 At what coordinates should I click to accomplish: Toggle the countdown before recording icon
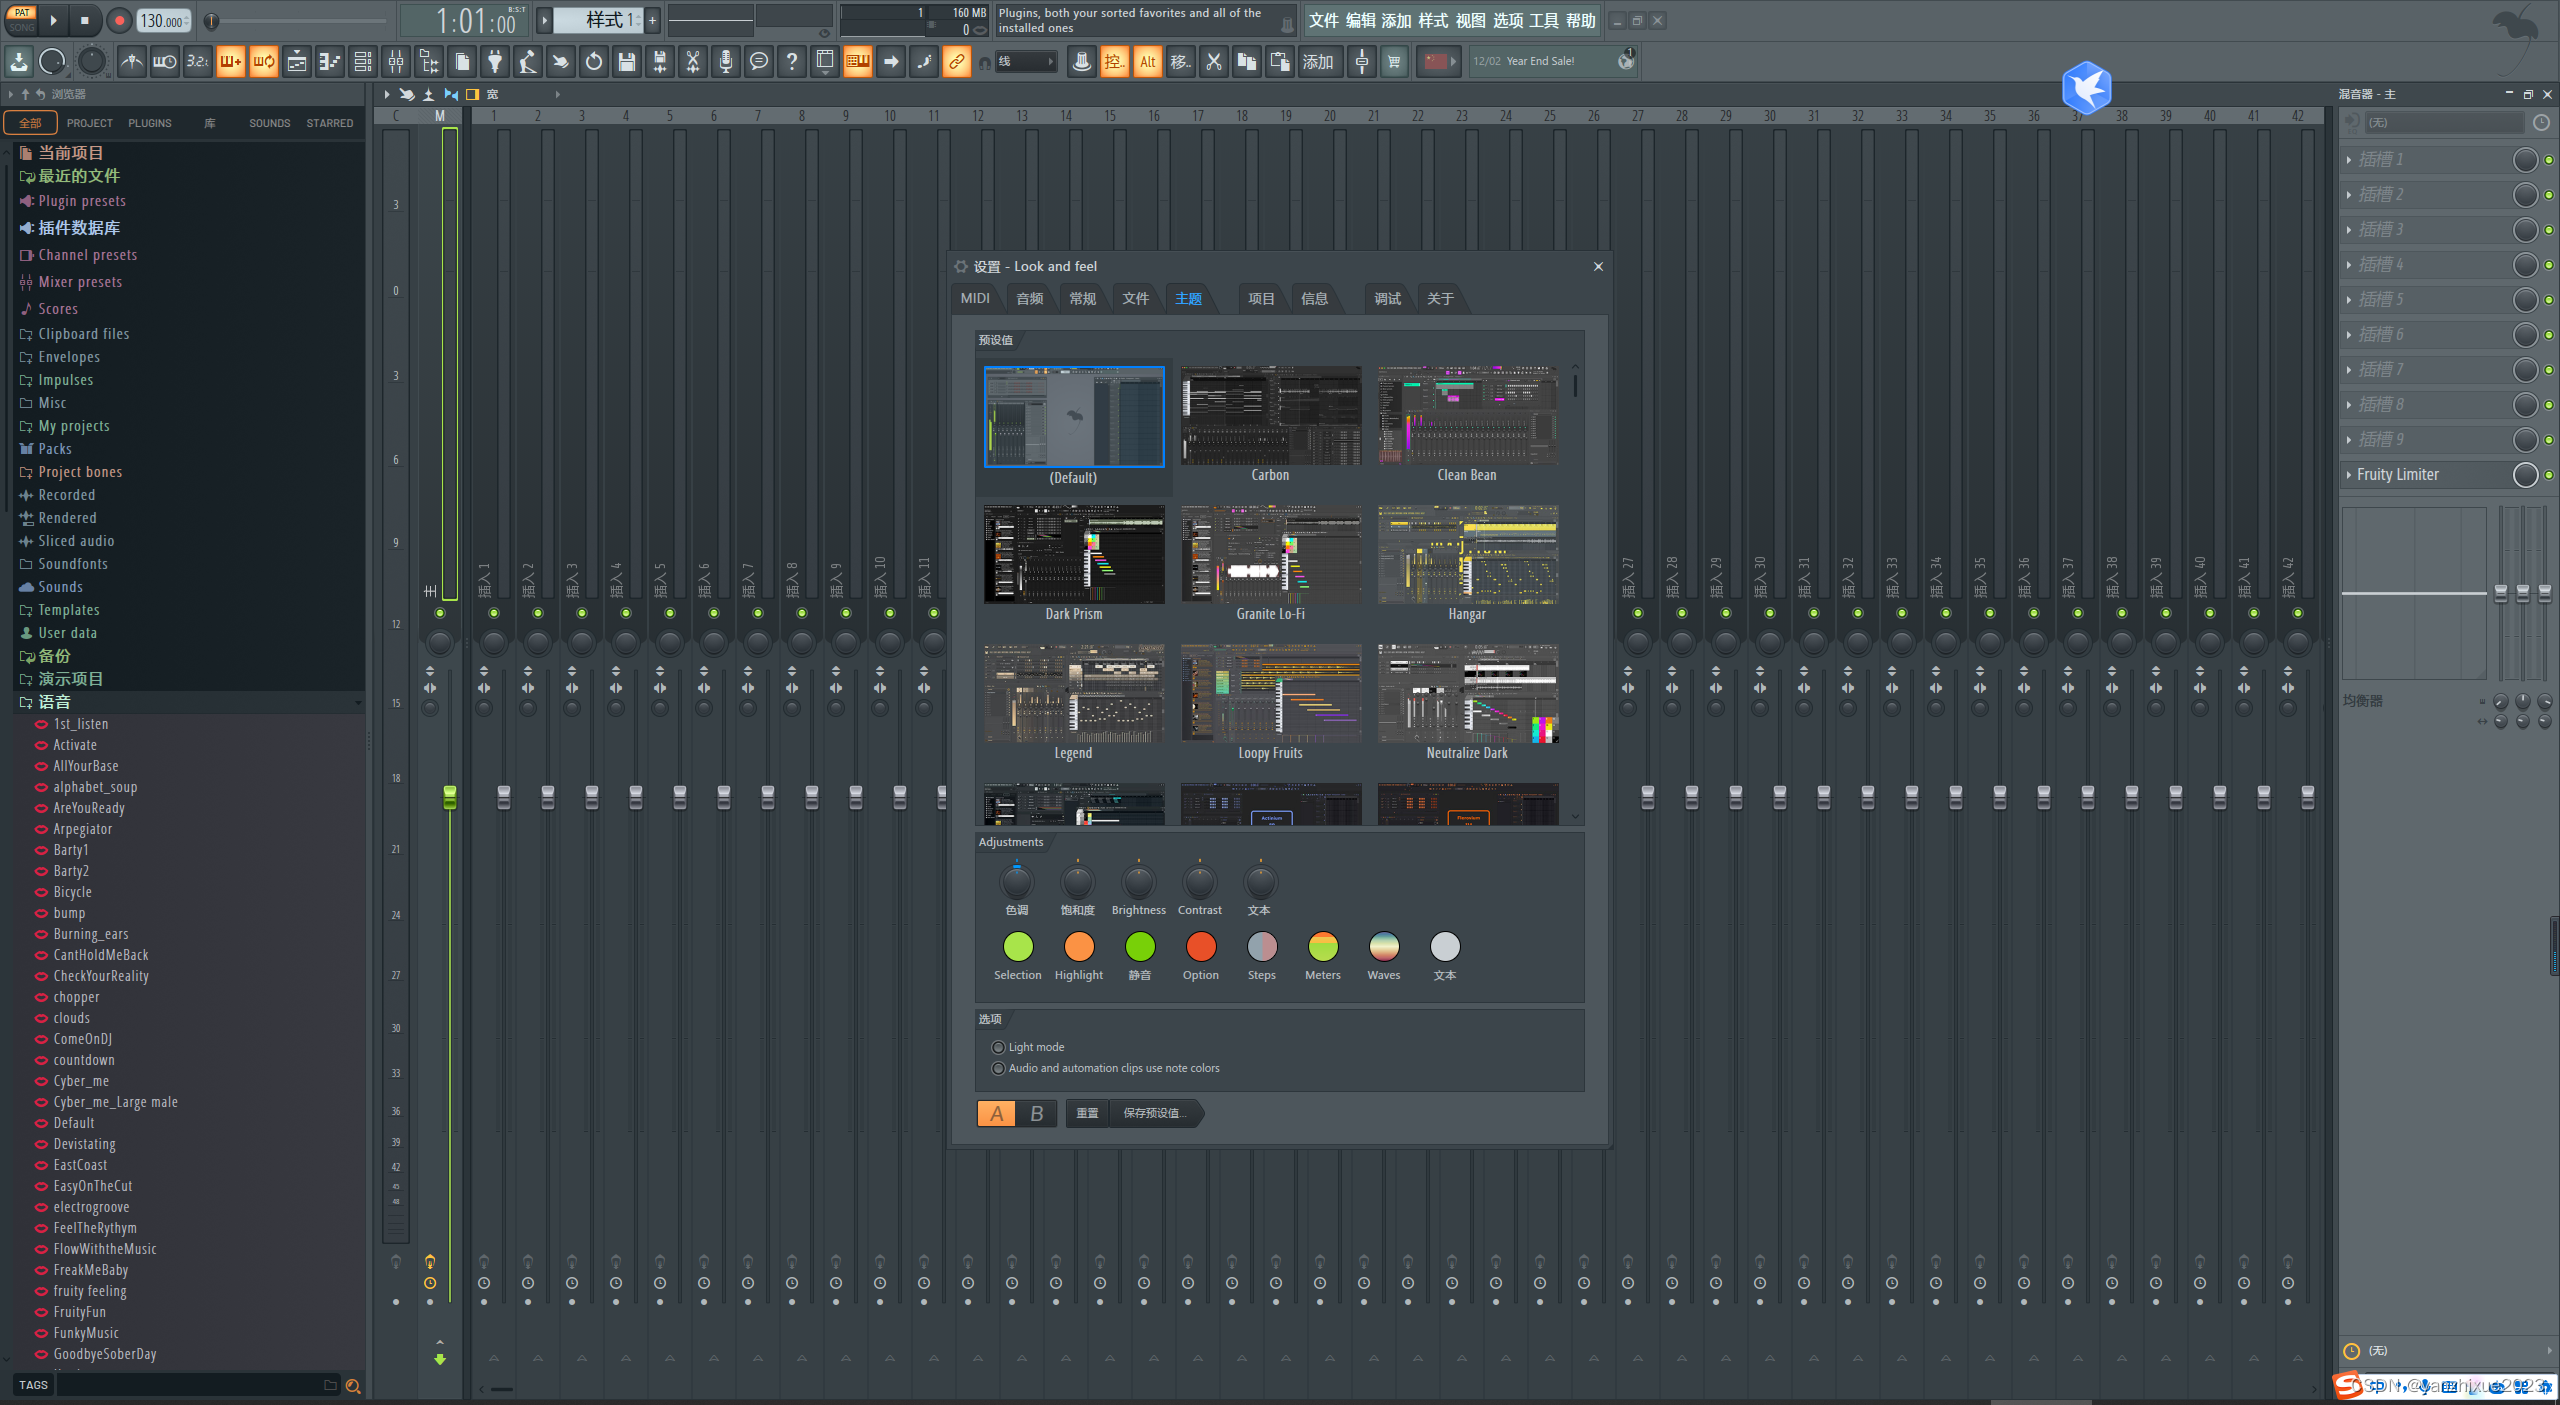198,61
